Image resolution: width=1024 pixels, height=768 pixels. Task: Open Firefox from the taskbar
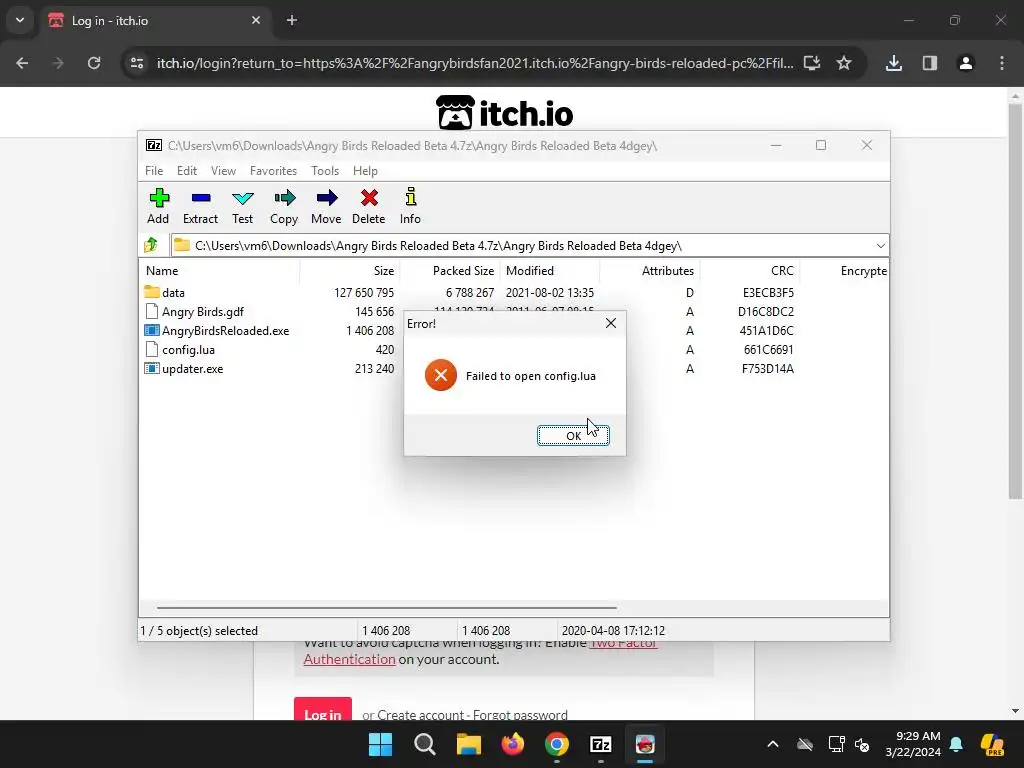(513, 744)
